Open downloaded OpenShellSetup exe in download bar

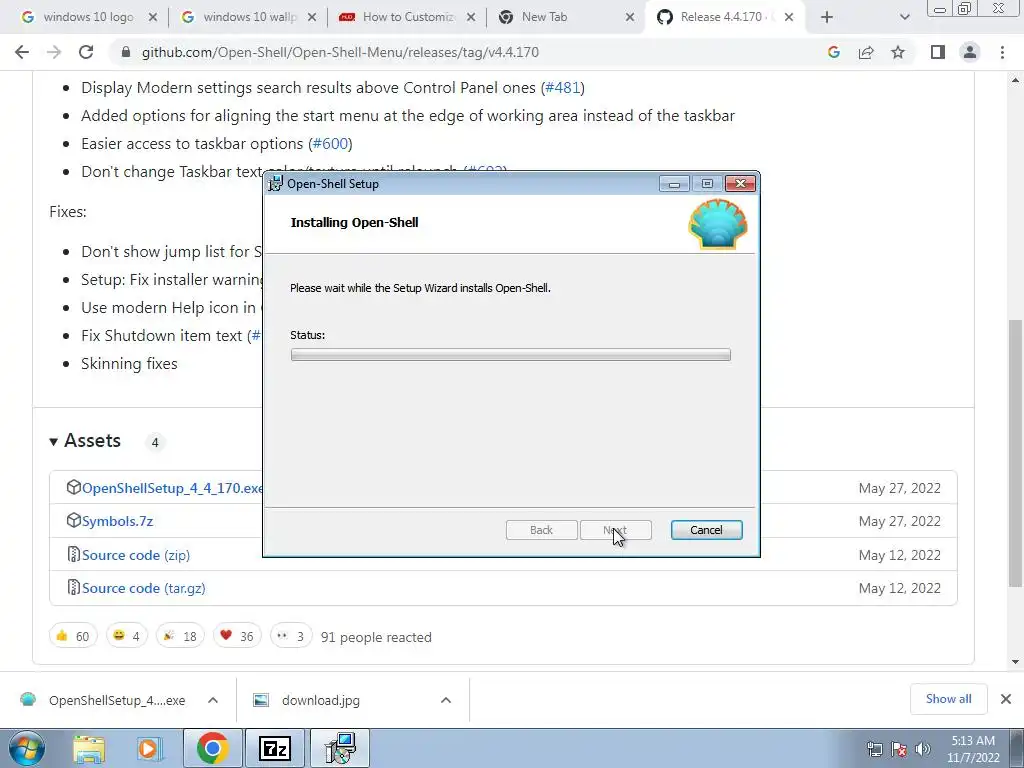[x=102, y=700]
